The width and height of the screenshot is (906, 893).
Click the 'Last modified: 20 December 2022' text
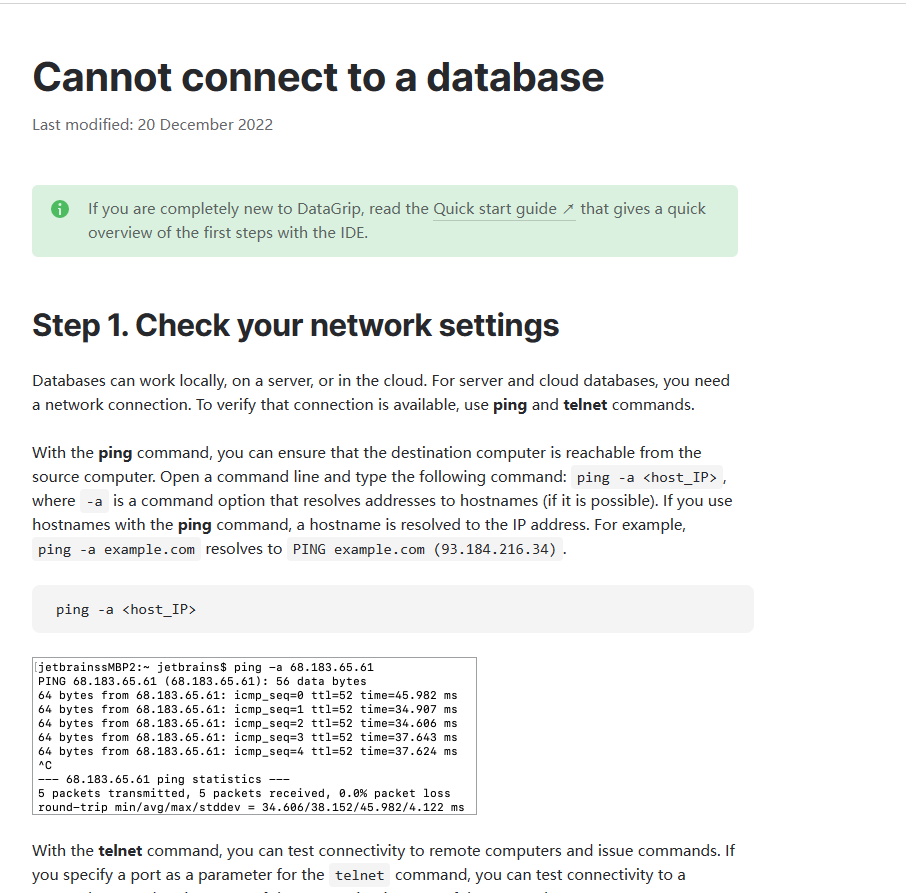pyautogui.click(x=153, y=125)
